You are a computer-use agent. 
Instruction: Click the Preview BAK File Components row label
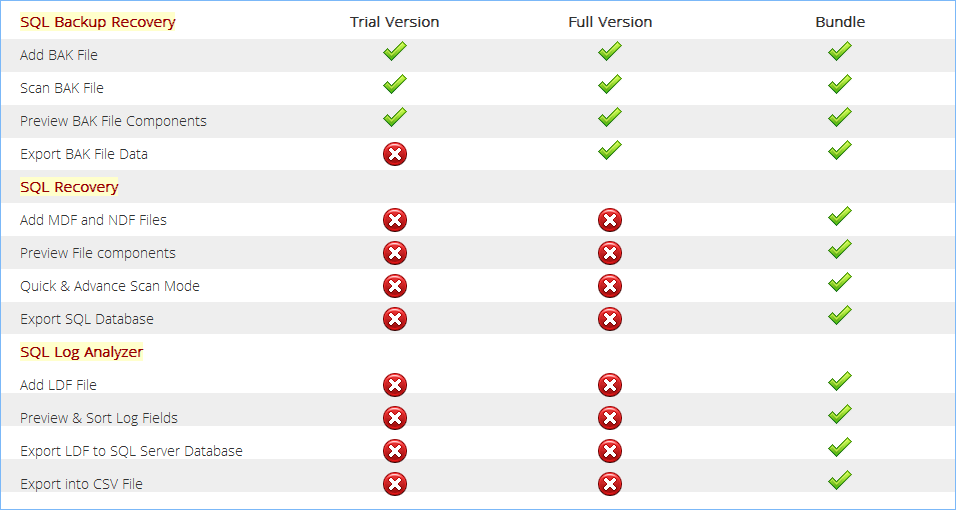pos(113,121)
